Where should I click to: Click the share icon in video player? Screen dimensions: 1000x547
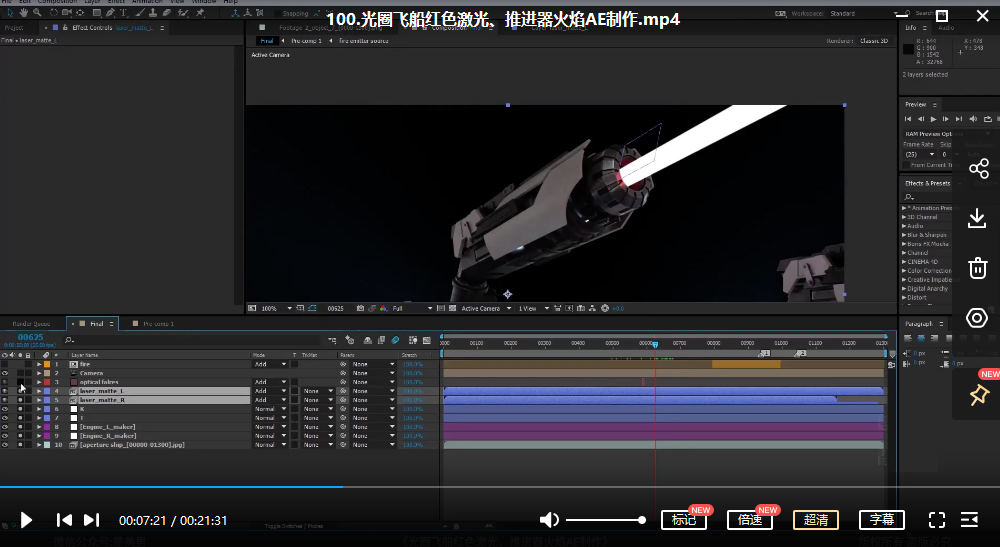tap(978, 168)
